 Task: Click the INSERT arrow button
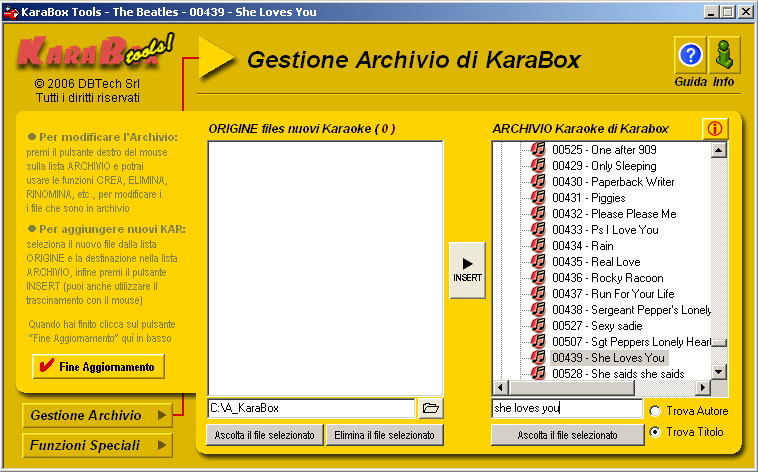coord(467,270)
